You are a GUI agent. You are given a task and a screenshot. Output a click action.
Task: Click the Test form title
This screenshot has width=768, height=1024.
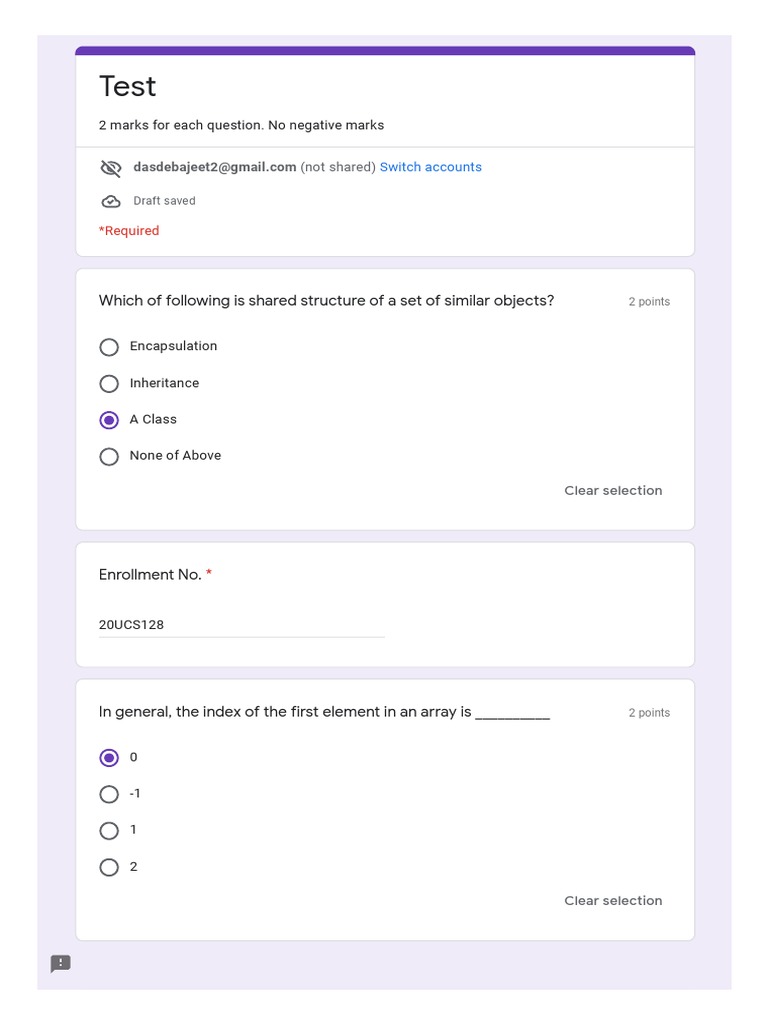click(128, 87)
